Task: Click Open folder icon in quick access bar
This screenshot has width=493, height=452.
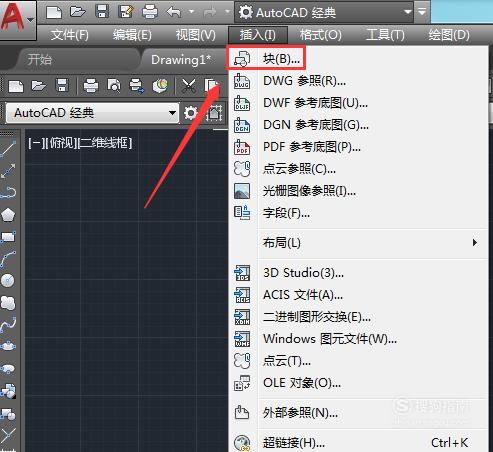Action: coord(78,12)
